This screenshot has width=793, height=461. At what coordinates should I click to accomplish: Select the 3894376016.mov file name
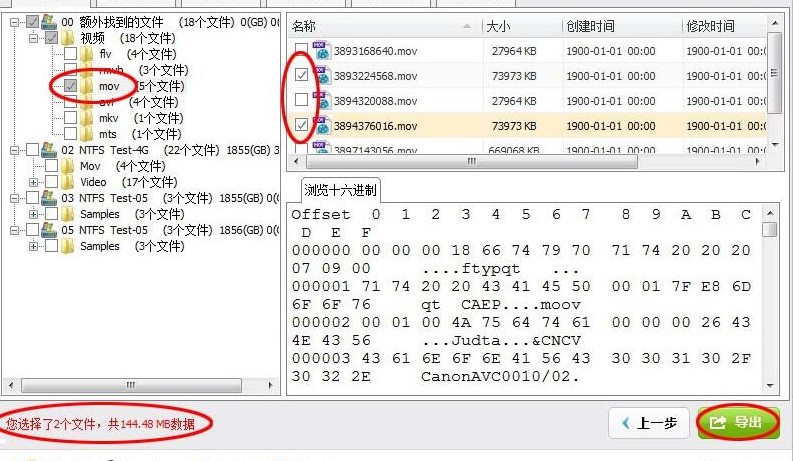pos(375,126)
